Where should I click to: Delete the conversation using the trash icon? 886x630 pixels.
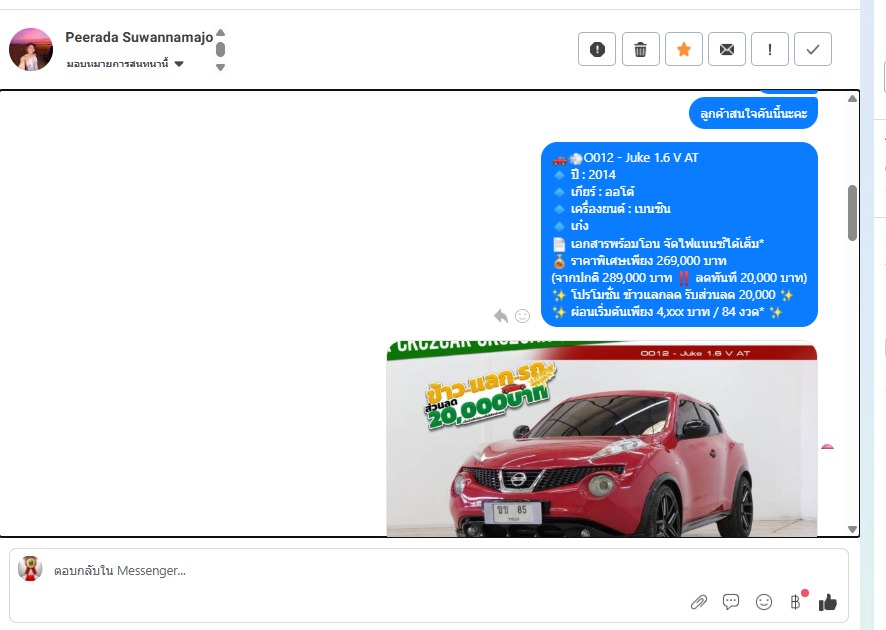640,49
